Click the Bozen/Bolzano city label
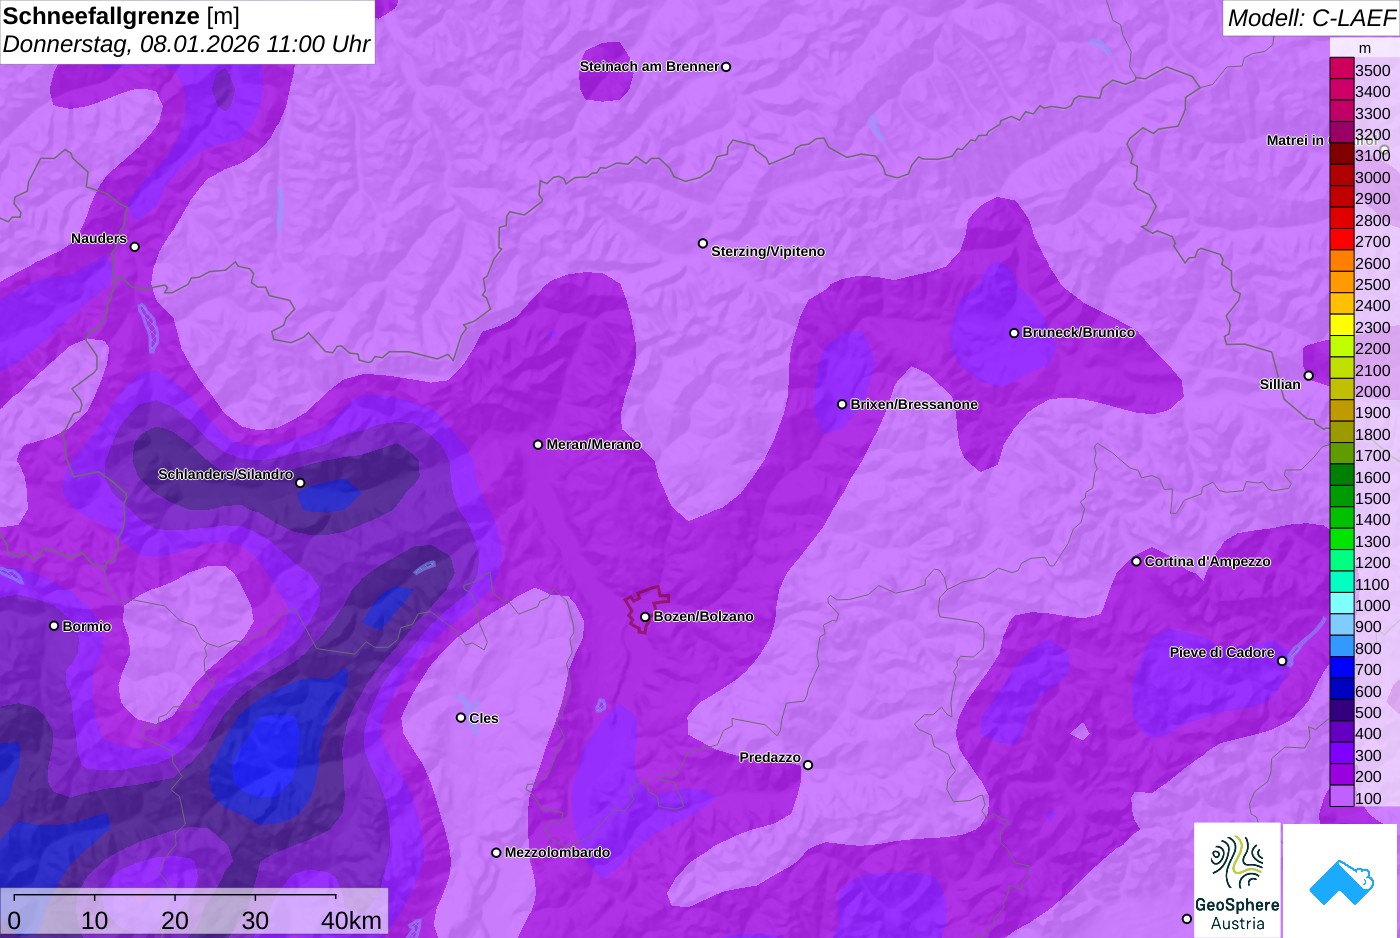 click(704, 616)
